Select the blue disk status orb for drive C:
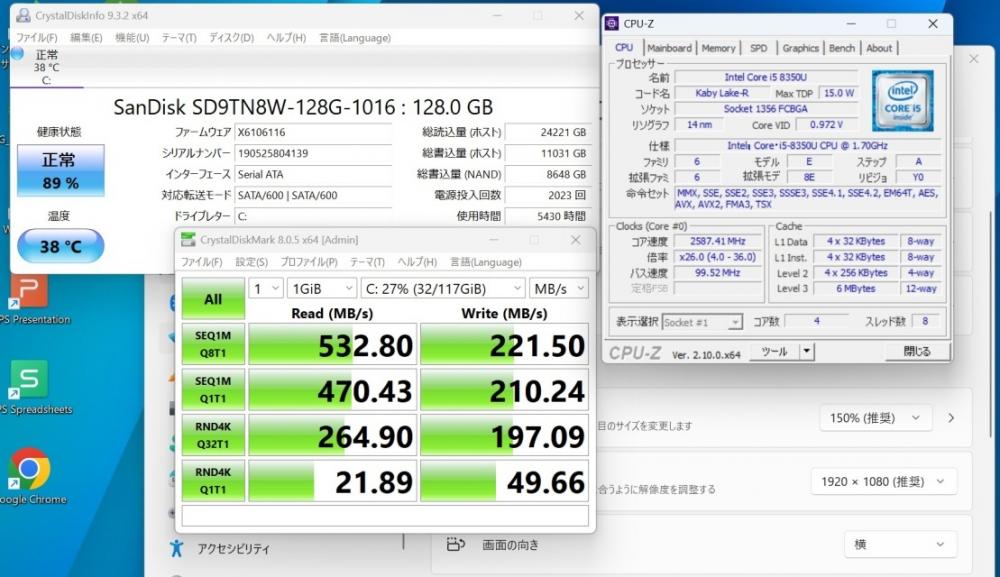Image resolution: width=1000 pixels, height=577 pixels. pyautogui.click(x=17, y=54)
